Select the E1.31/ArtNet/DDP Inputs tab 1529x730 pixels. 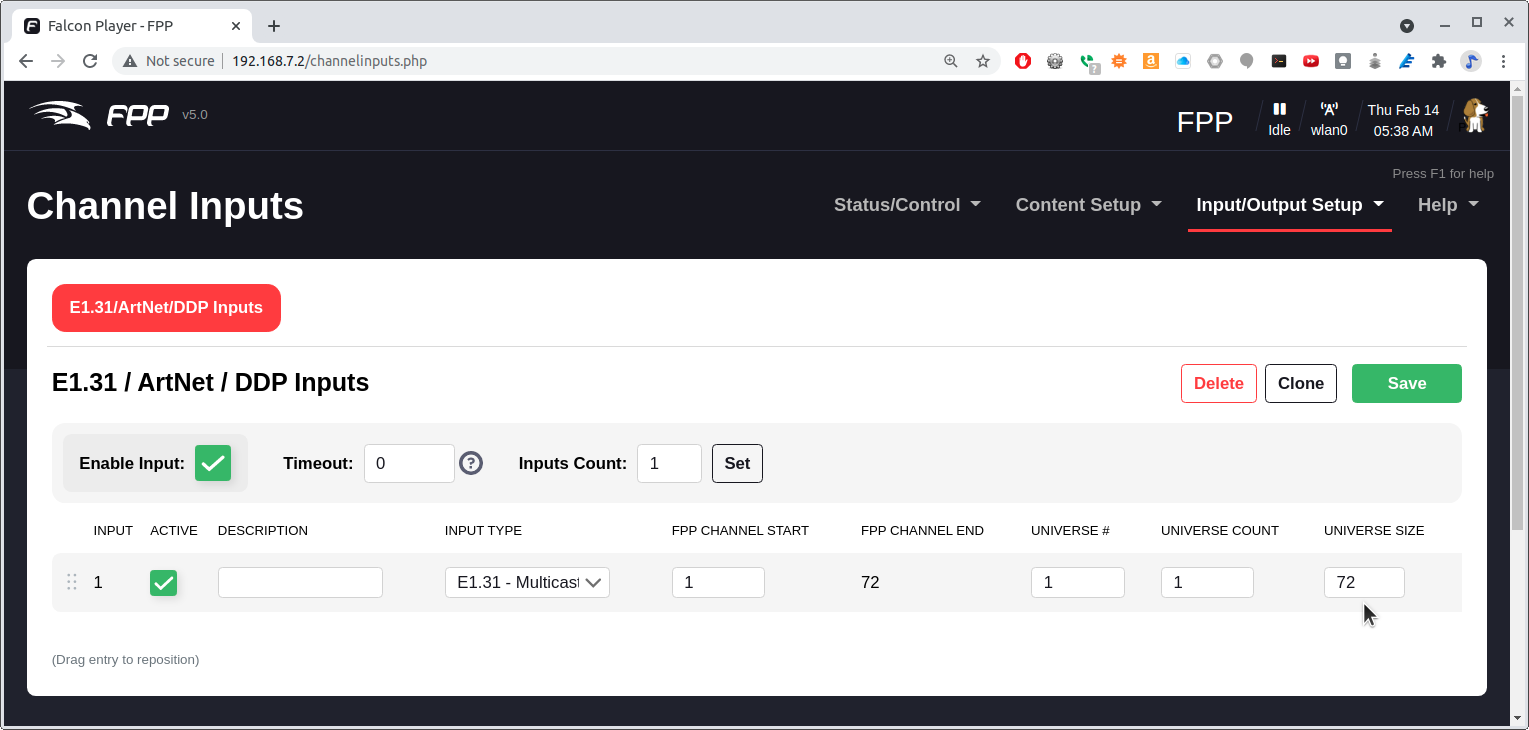[x=166, y=308]
